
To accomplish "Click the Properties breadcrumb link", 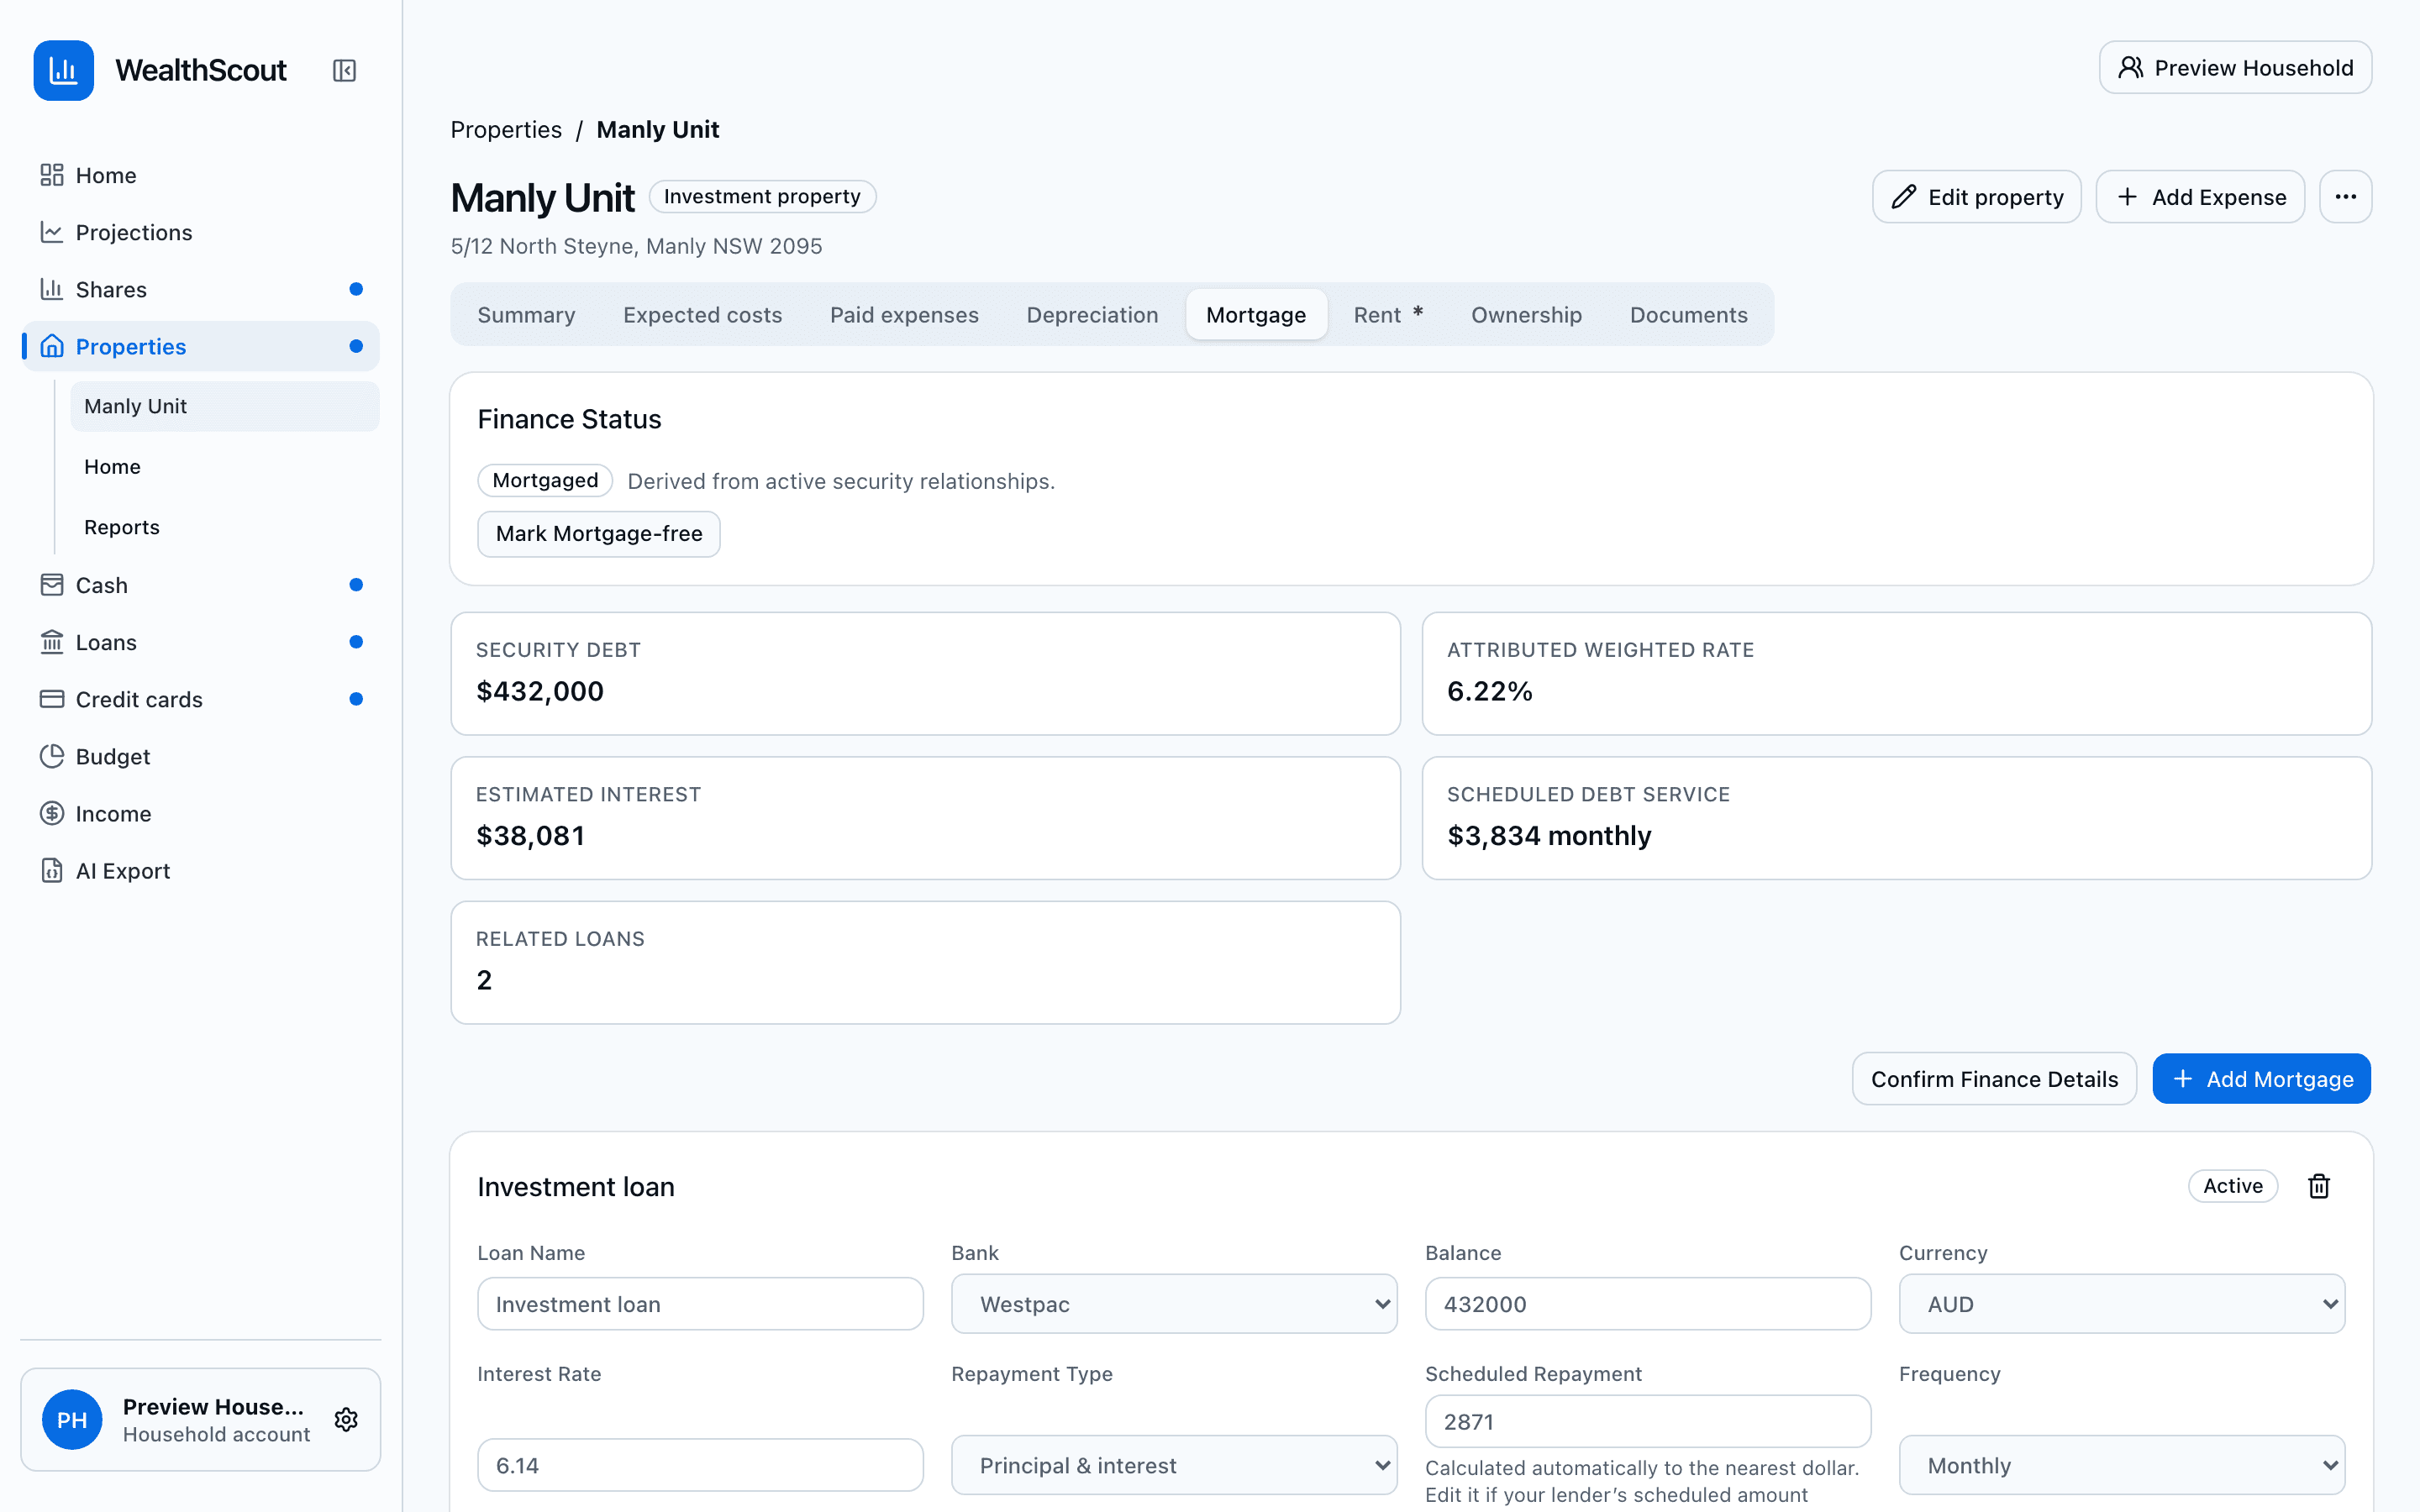I will tap(506, 130).
